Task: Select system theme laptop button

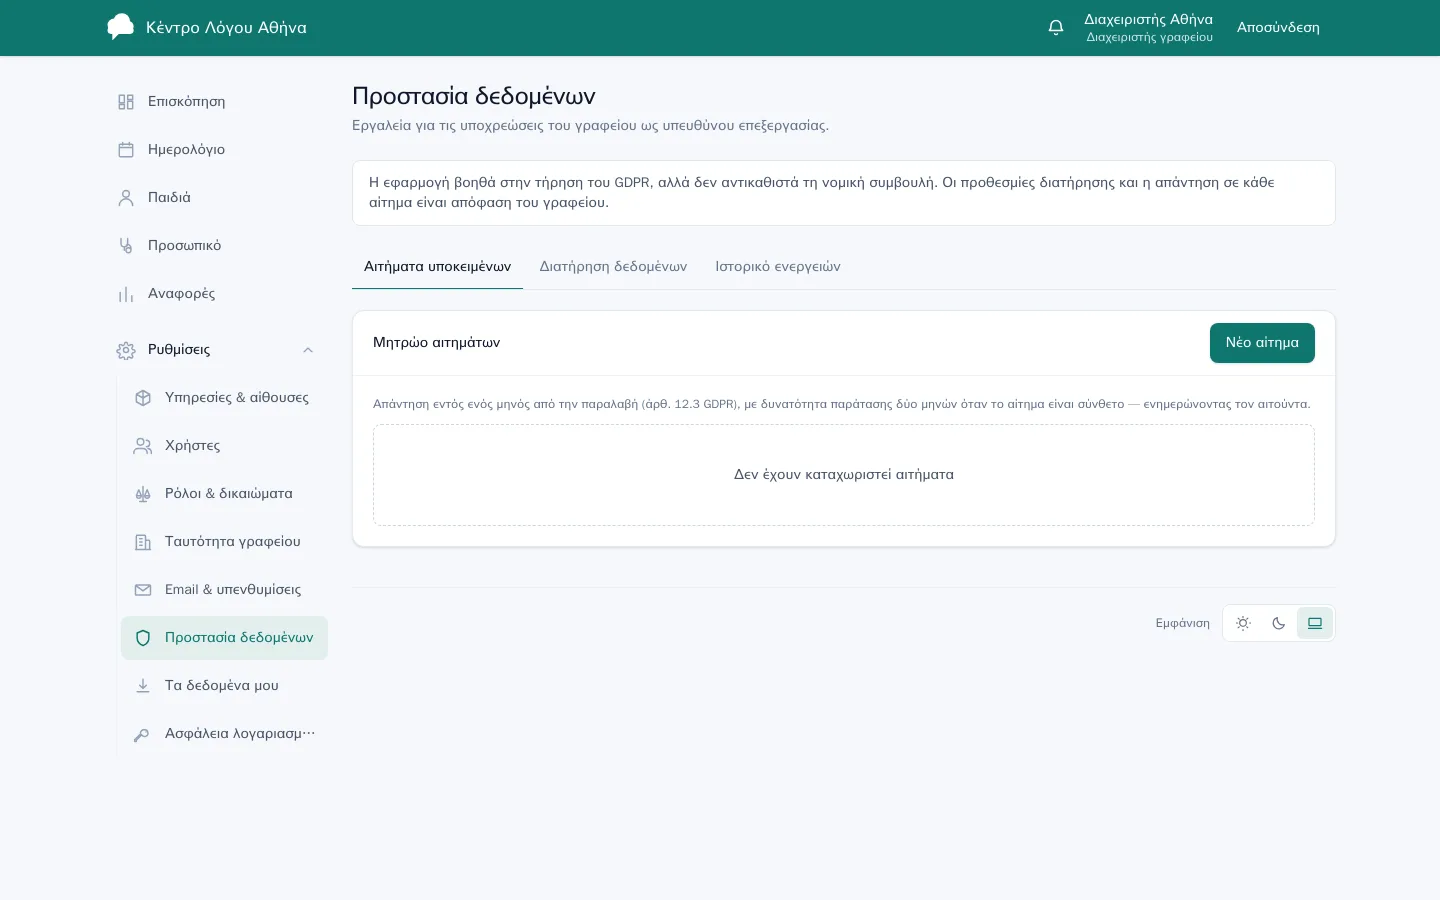Action: (x=1315, y=623)
